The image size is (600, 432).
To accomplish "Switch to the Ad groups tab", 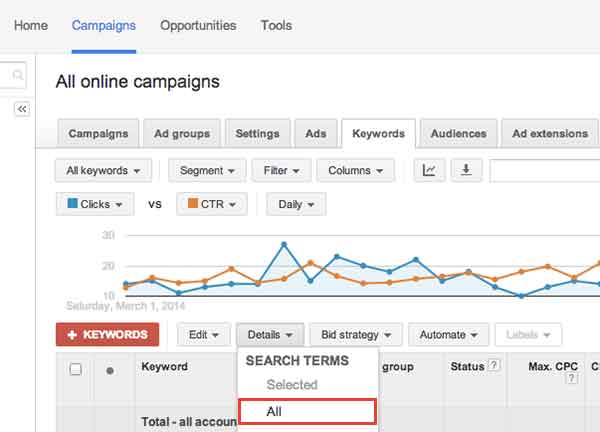I will pyautogui.click(x=182, y=134).
